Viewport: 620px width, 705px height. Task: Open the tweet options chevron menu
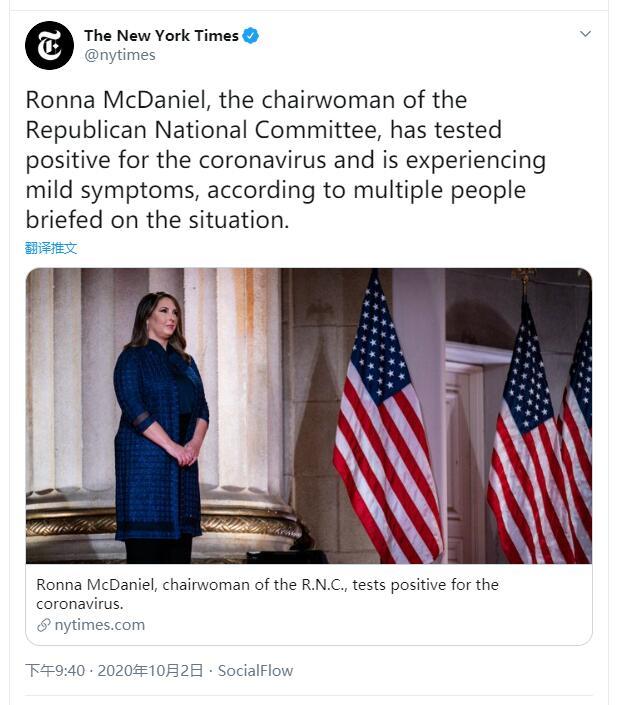(586, 34)
